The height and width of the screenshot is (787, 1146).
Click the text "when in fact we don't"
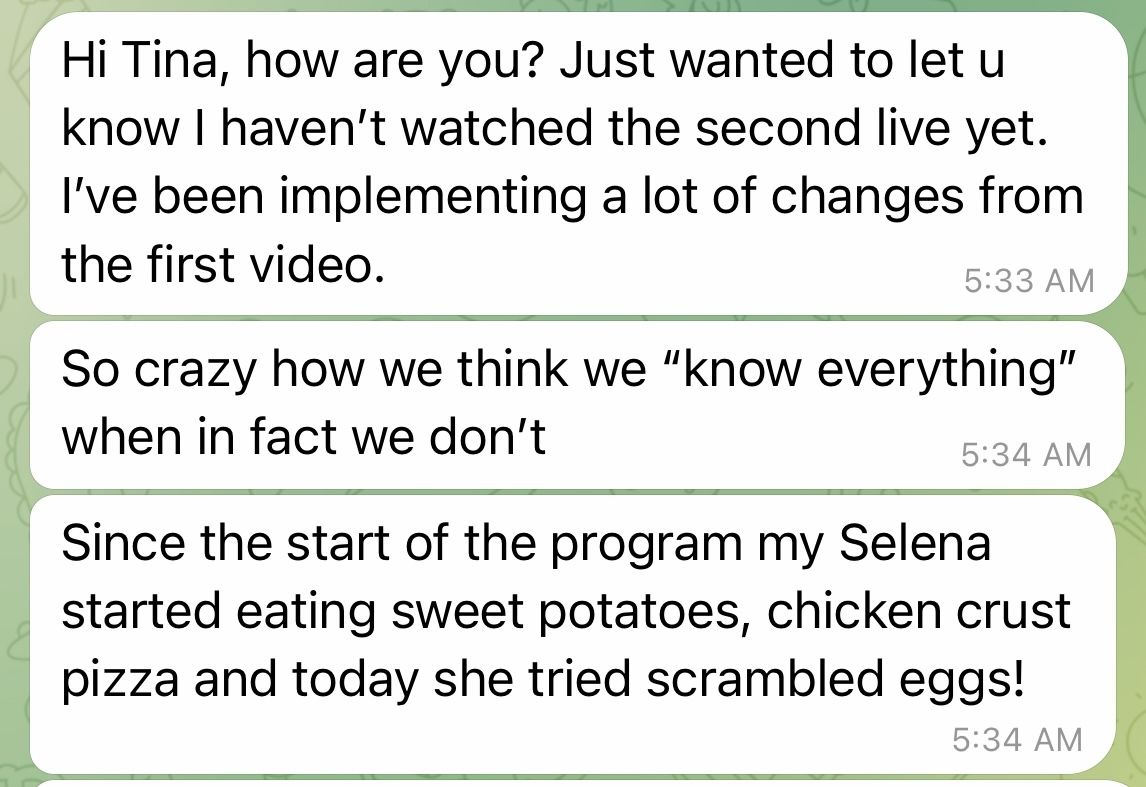pos(304,438)
